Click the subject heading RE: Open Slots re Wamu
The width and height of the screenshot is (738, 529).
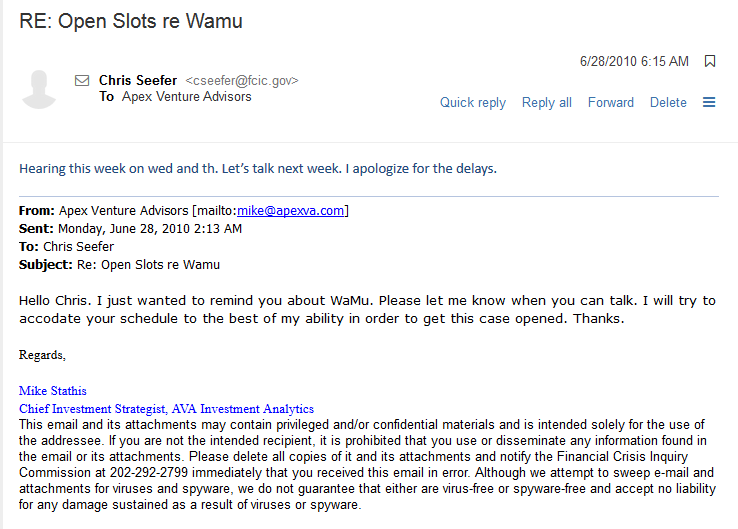pyautogui.click(x=131, y=20)
